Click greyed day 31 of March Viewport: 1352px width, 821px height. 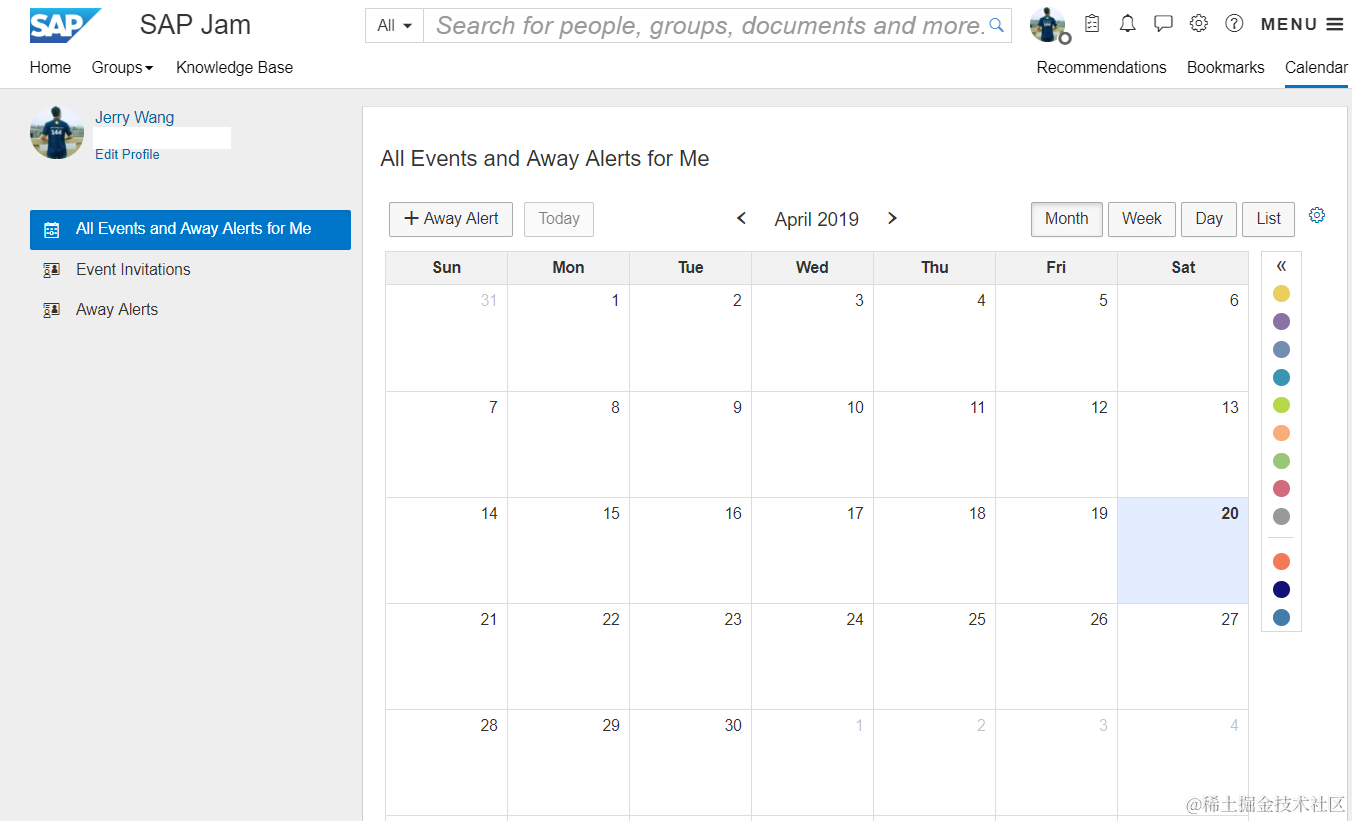[x=447, y=338]
